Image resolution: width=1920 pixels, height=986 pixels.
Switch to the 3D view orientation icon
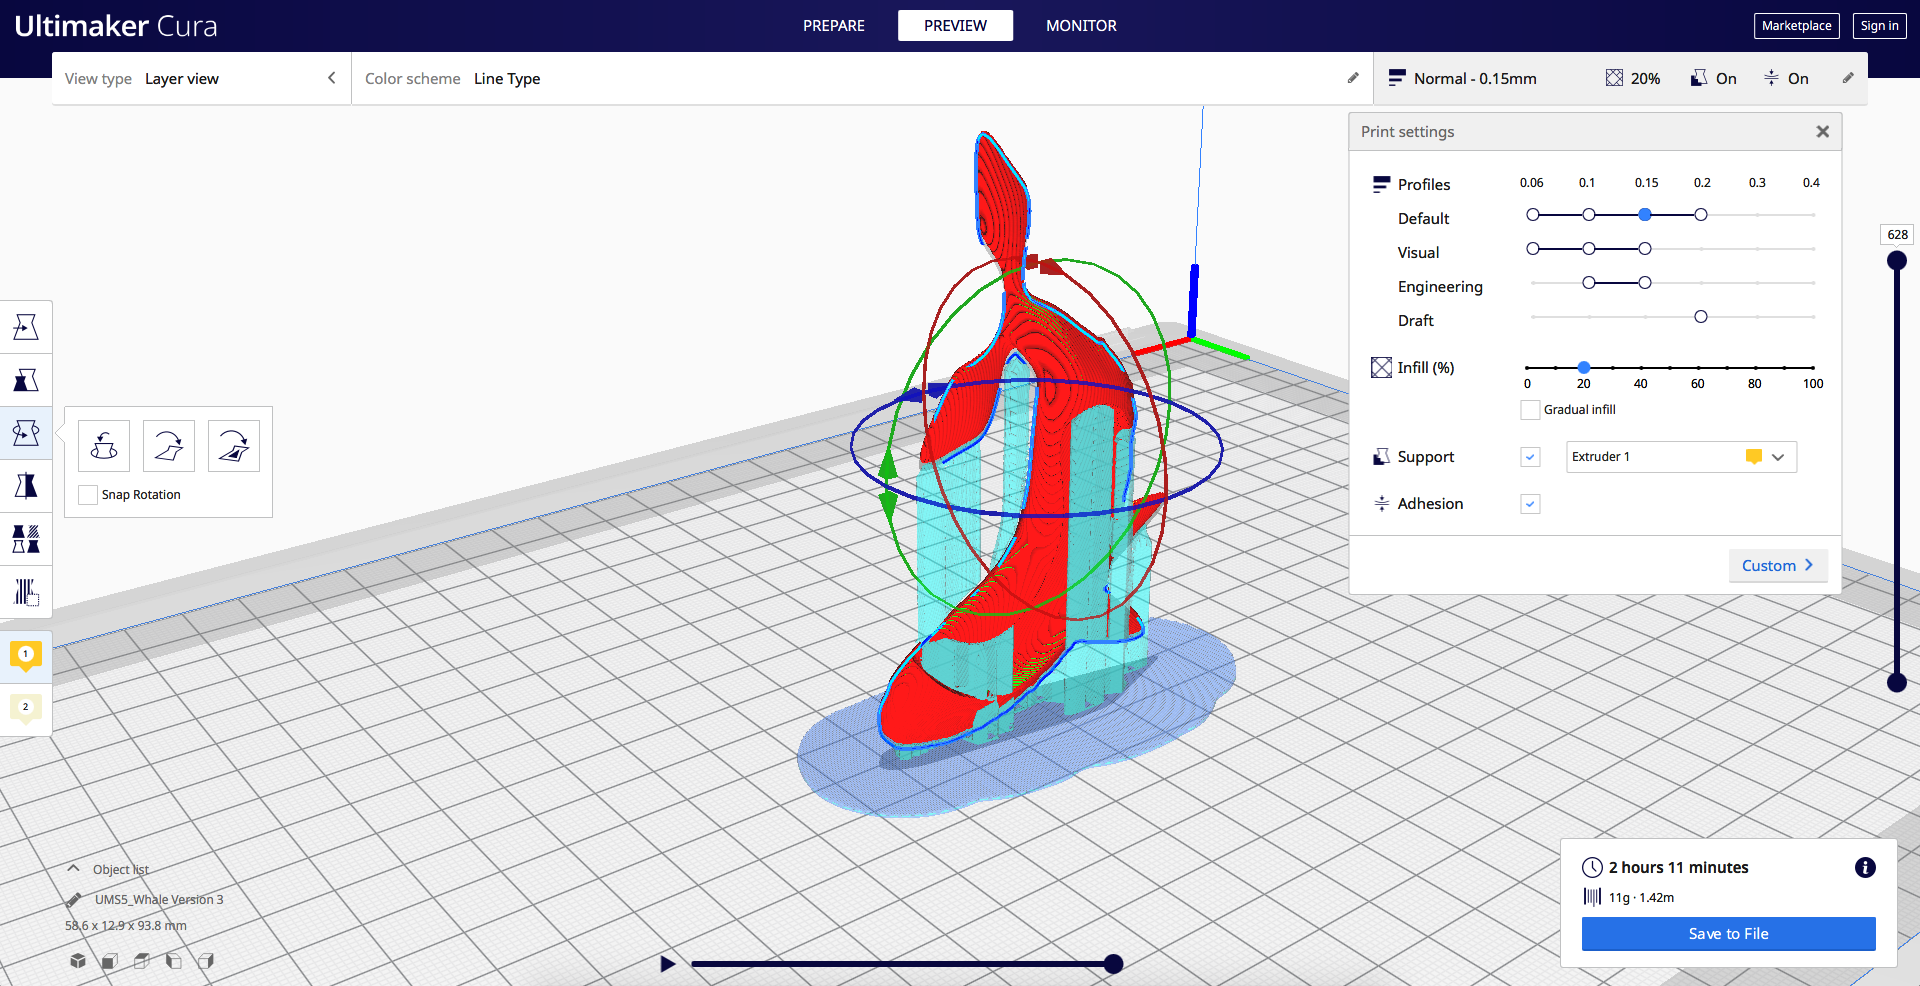pyautogui.click(x=78, y=961)
